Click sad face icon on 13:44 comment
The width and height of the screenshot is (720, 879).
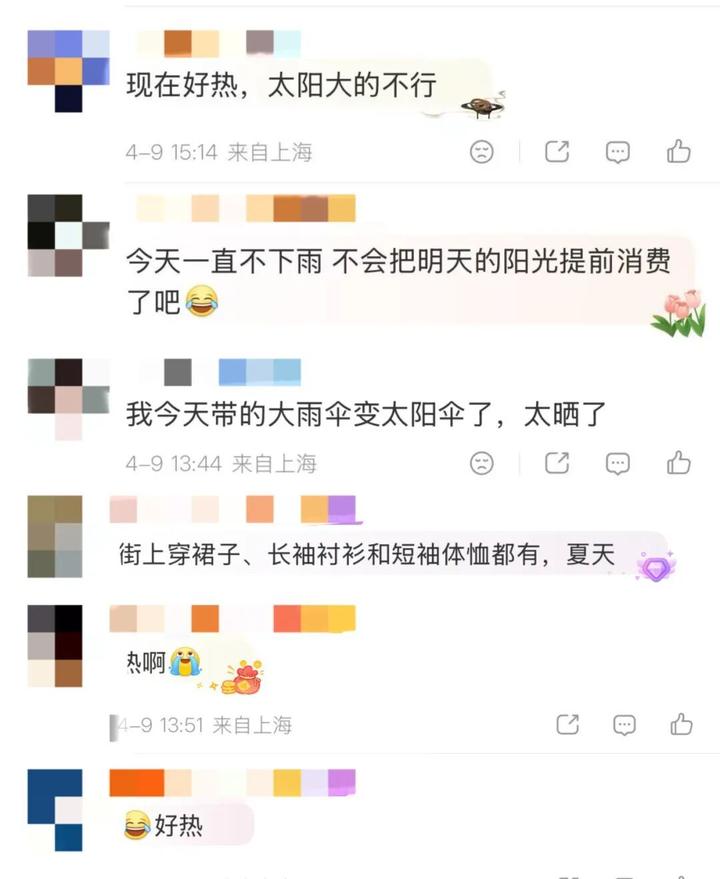tap(481, 464)
